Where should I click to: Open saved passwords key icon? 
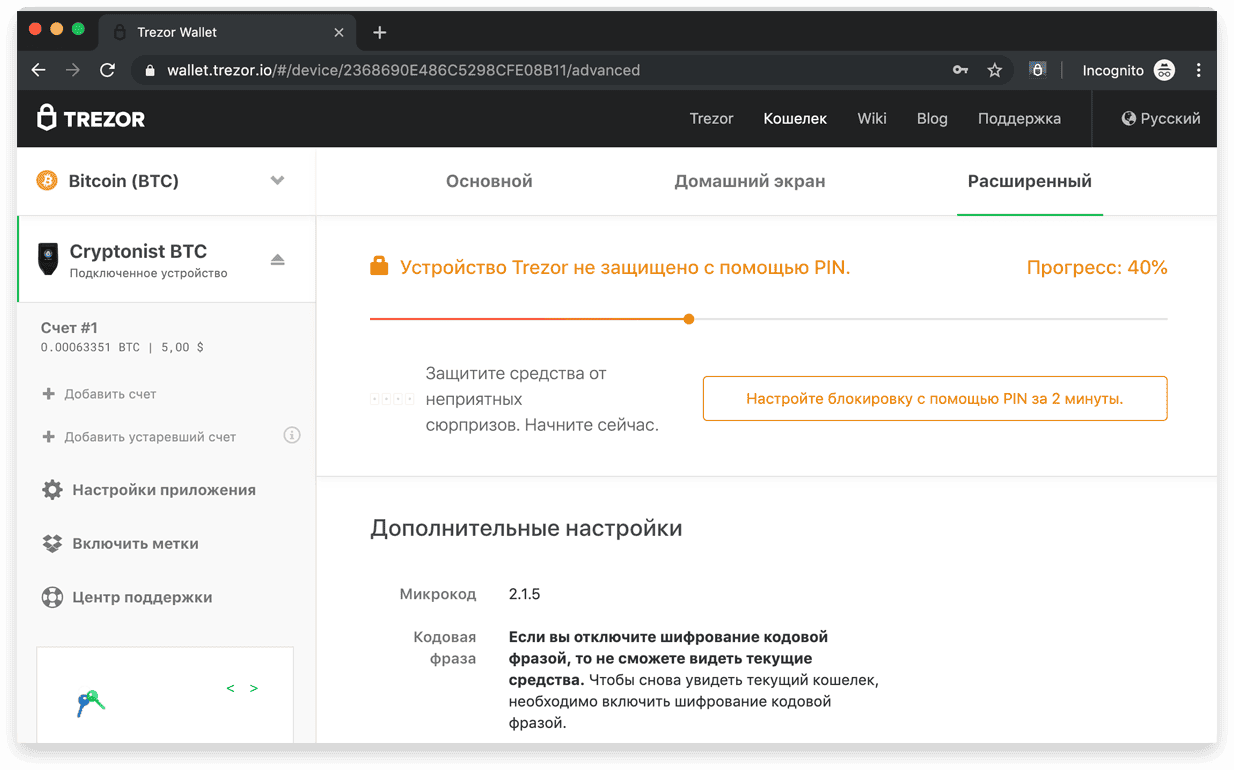(960, 70)
